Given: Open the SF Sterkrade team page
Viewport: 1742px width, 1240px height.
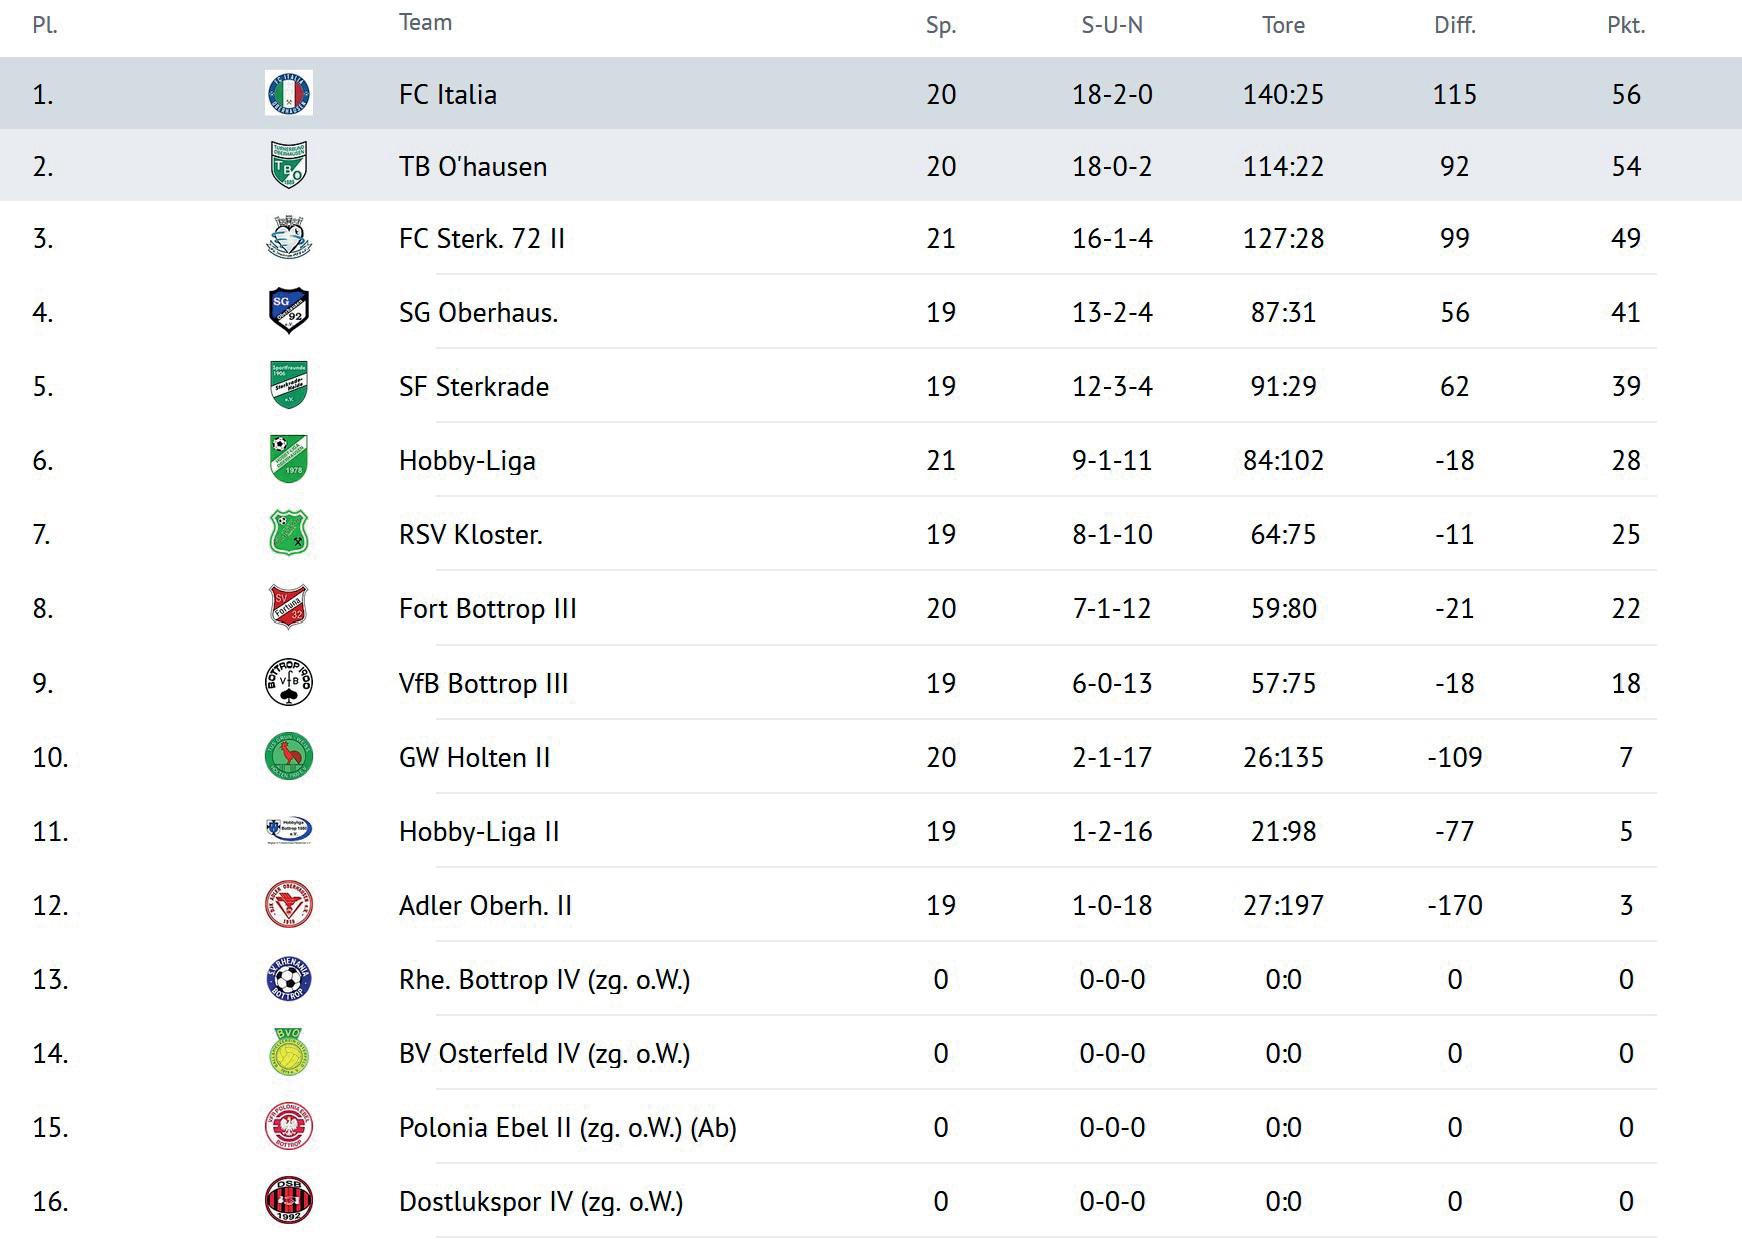Looking at the screenshot, I should coord(473,386).
